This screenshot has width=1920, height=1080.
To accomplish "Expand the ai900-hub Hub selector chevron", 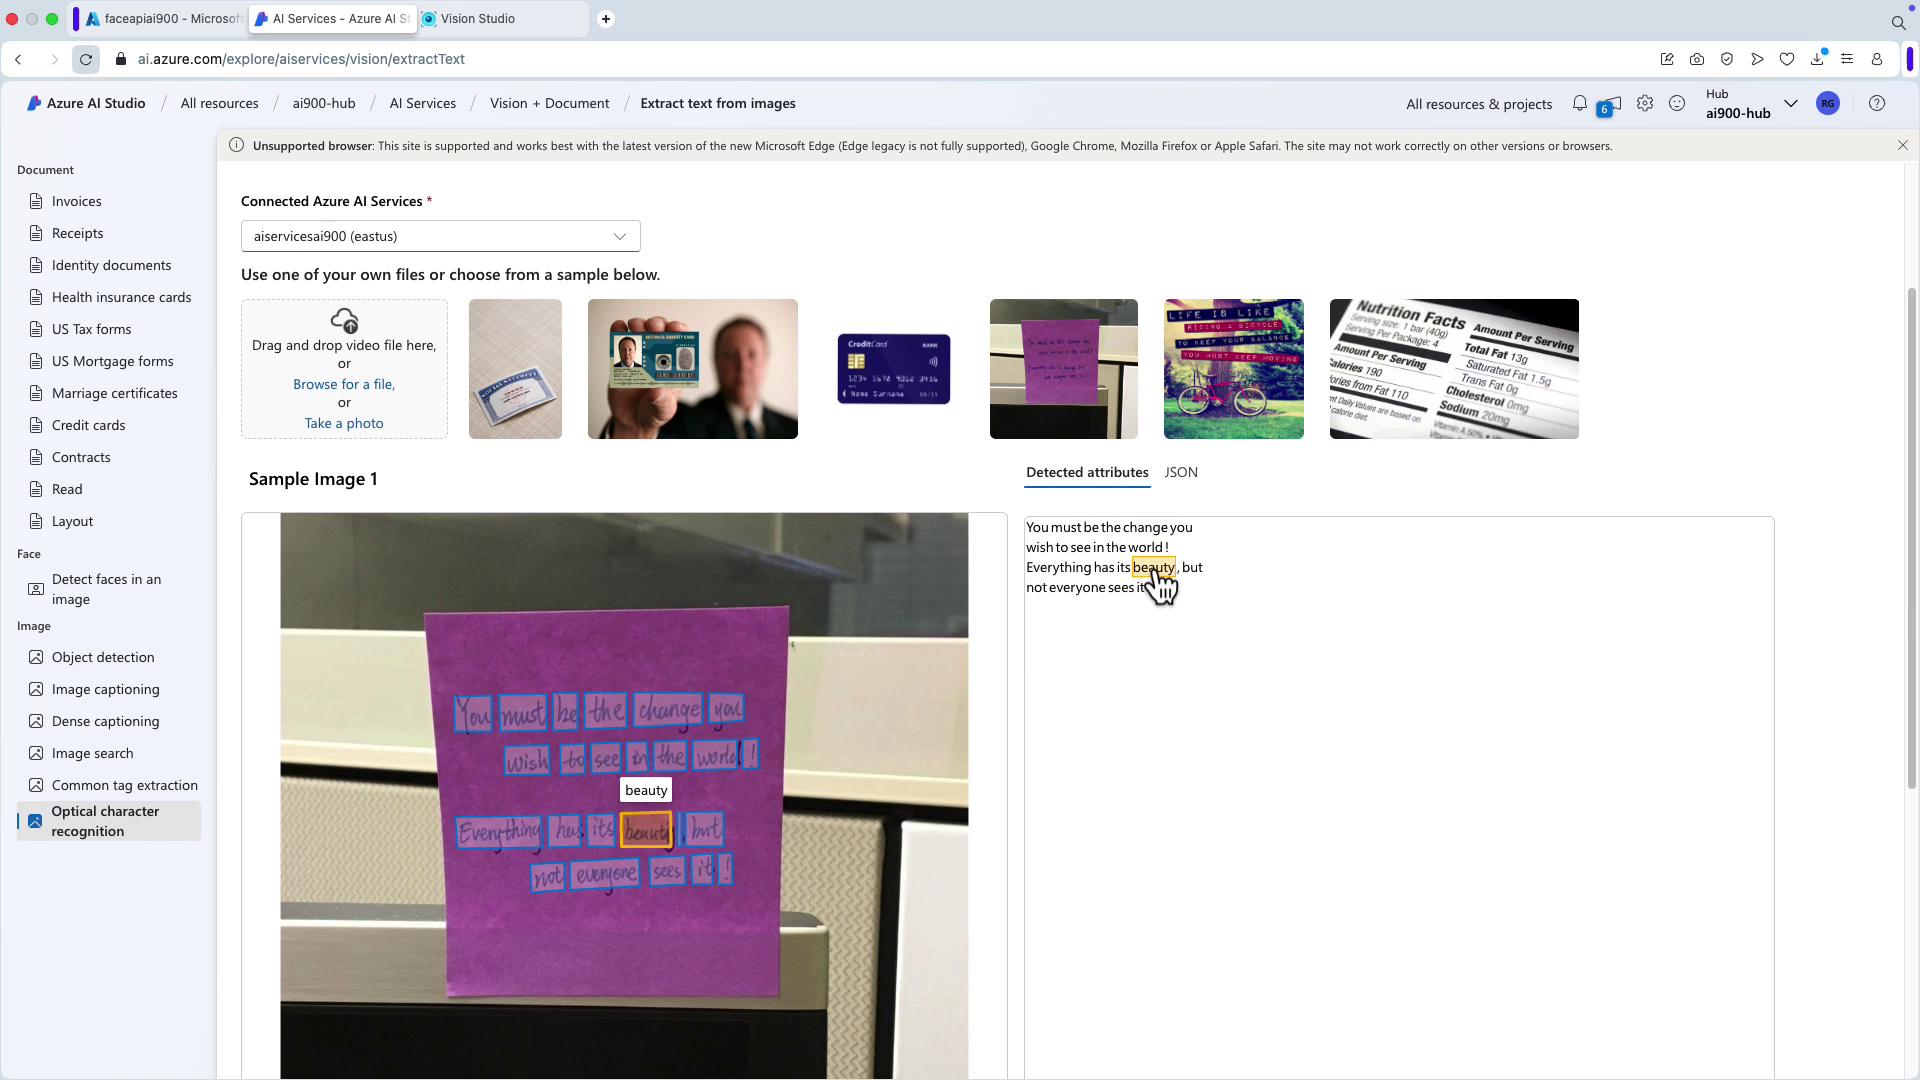I will click(1791, 103).
